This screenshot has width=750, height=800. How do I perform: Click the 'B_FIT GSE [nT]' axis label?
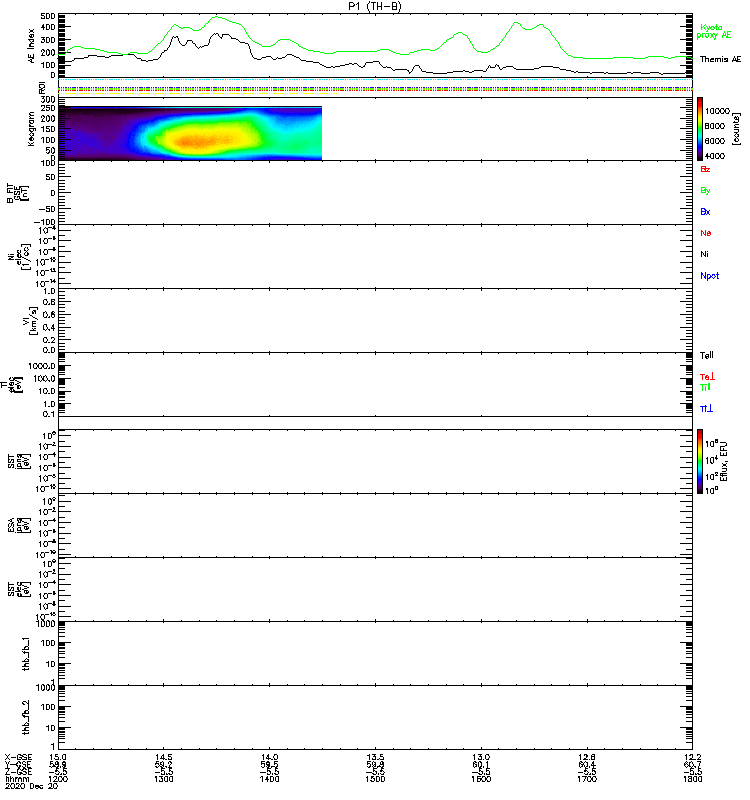coord(18,193)
